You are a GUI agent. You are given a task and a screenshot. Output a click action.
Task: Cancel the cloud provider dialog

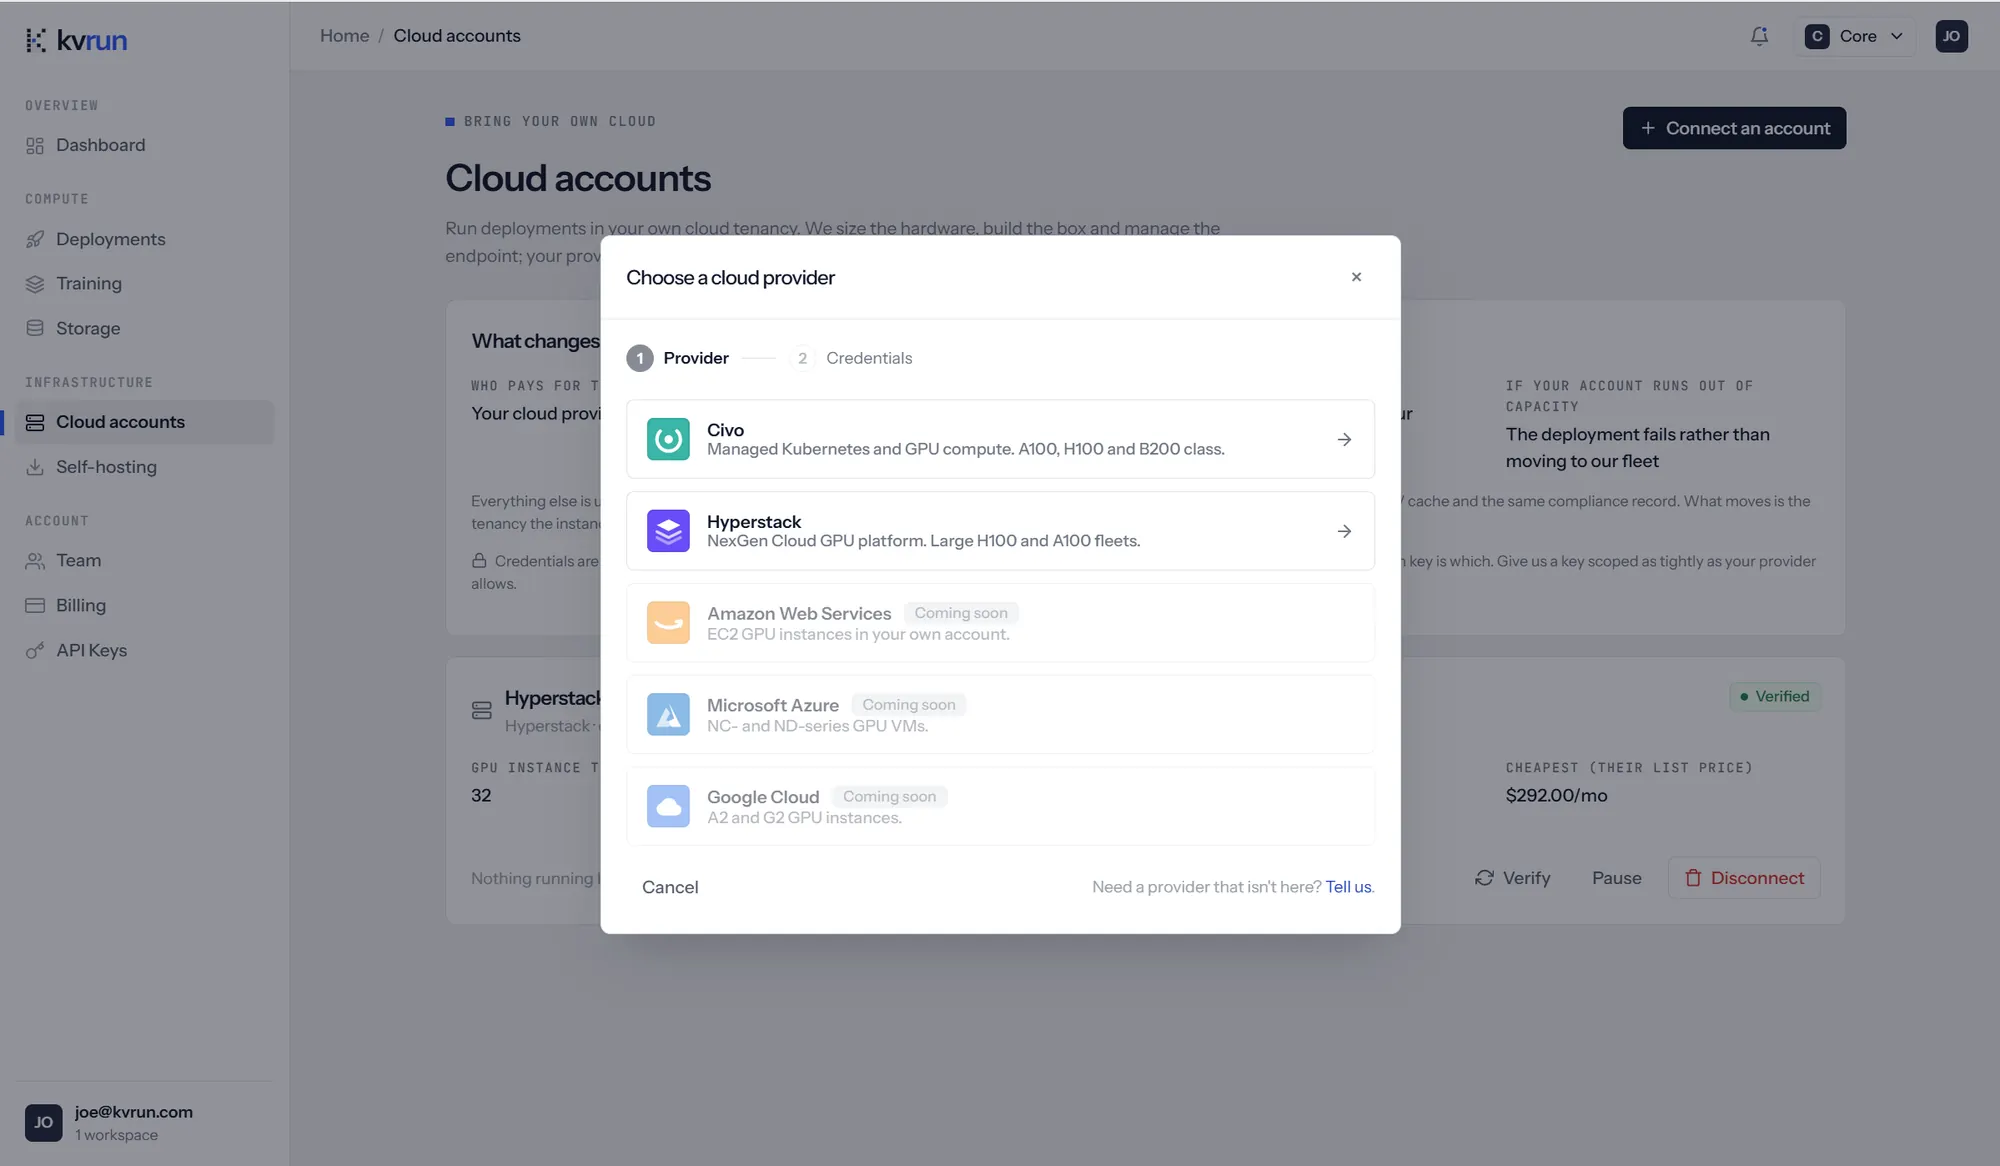click(x=670, y=887)
